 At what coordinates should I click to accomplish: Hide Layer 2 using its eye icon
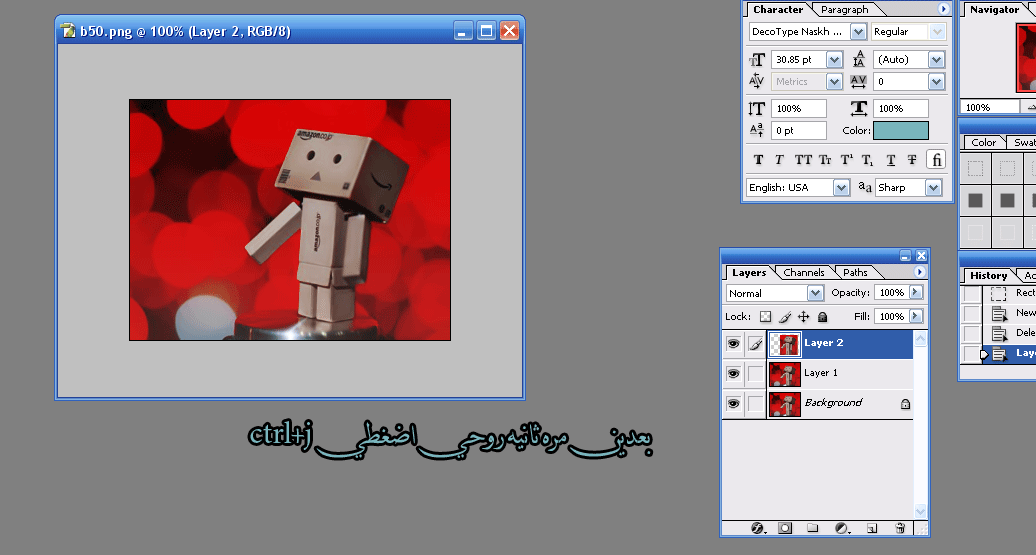tap(733, 343)
